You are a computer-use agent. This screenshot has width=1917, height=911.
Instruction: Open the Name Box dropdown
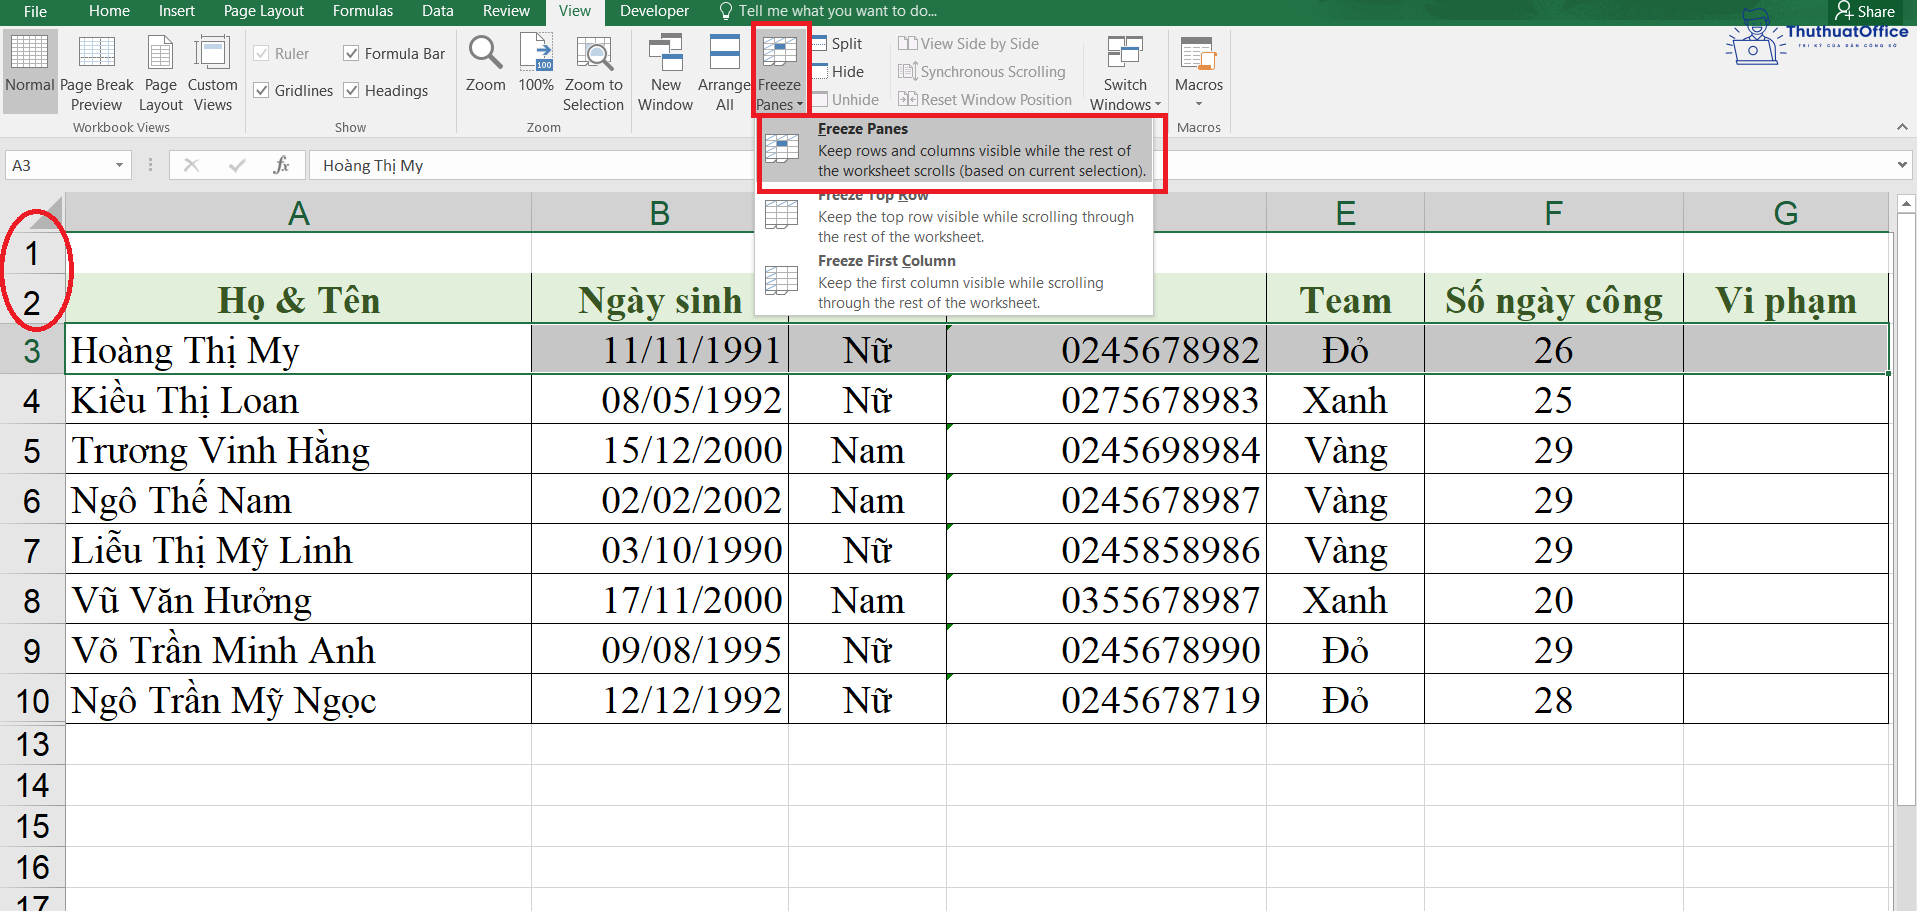(x=119, y=165)
